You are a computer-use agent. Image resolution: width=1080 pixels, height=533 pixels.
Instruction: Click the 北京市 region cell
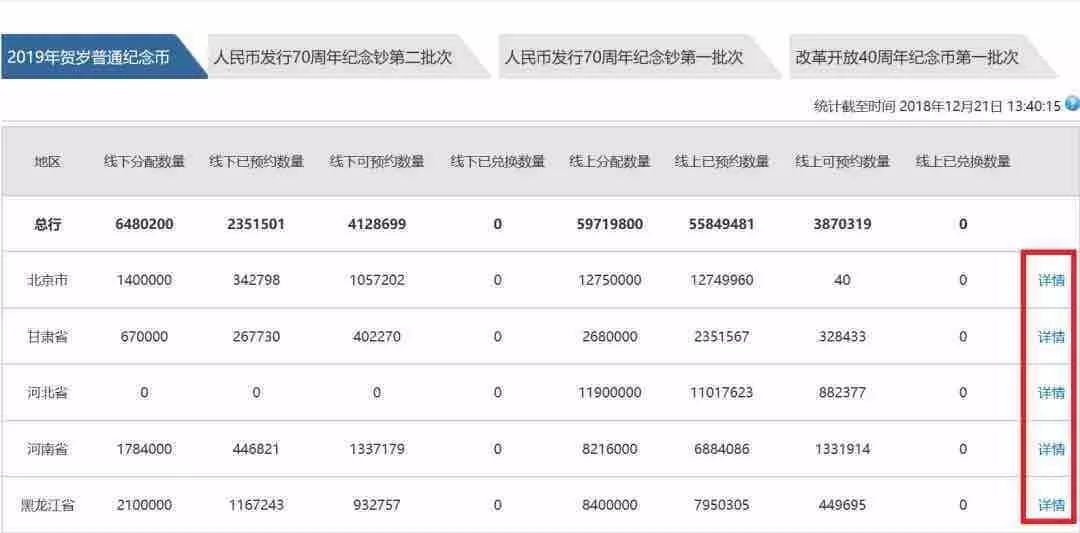[x=48, y=280]
